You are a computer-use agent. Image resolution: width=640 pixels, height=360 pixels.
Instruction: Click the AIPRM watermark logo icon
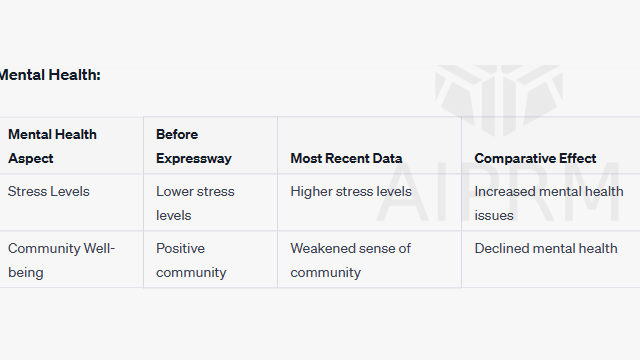click(499, 100)
